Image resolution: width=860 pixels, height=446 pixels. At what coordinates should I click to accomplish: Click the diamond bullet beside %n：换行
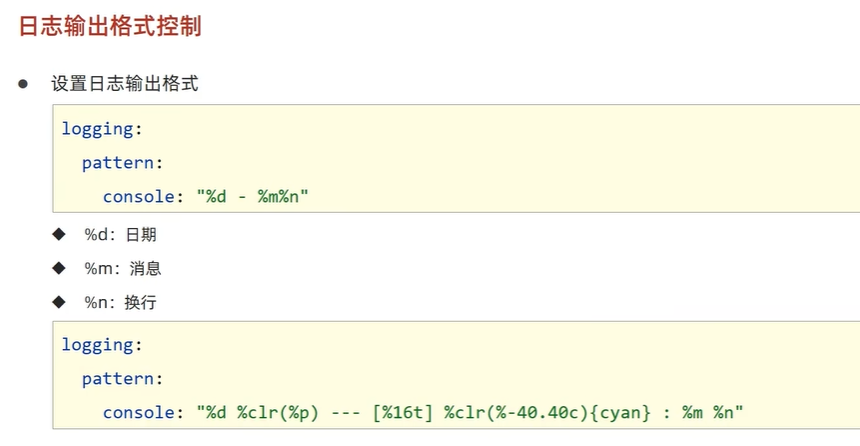pyautogui.click(x=58, y=301)
